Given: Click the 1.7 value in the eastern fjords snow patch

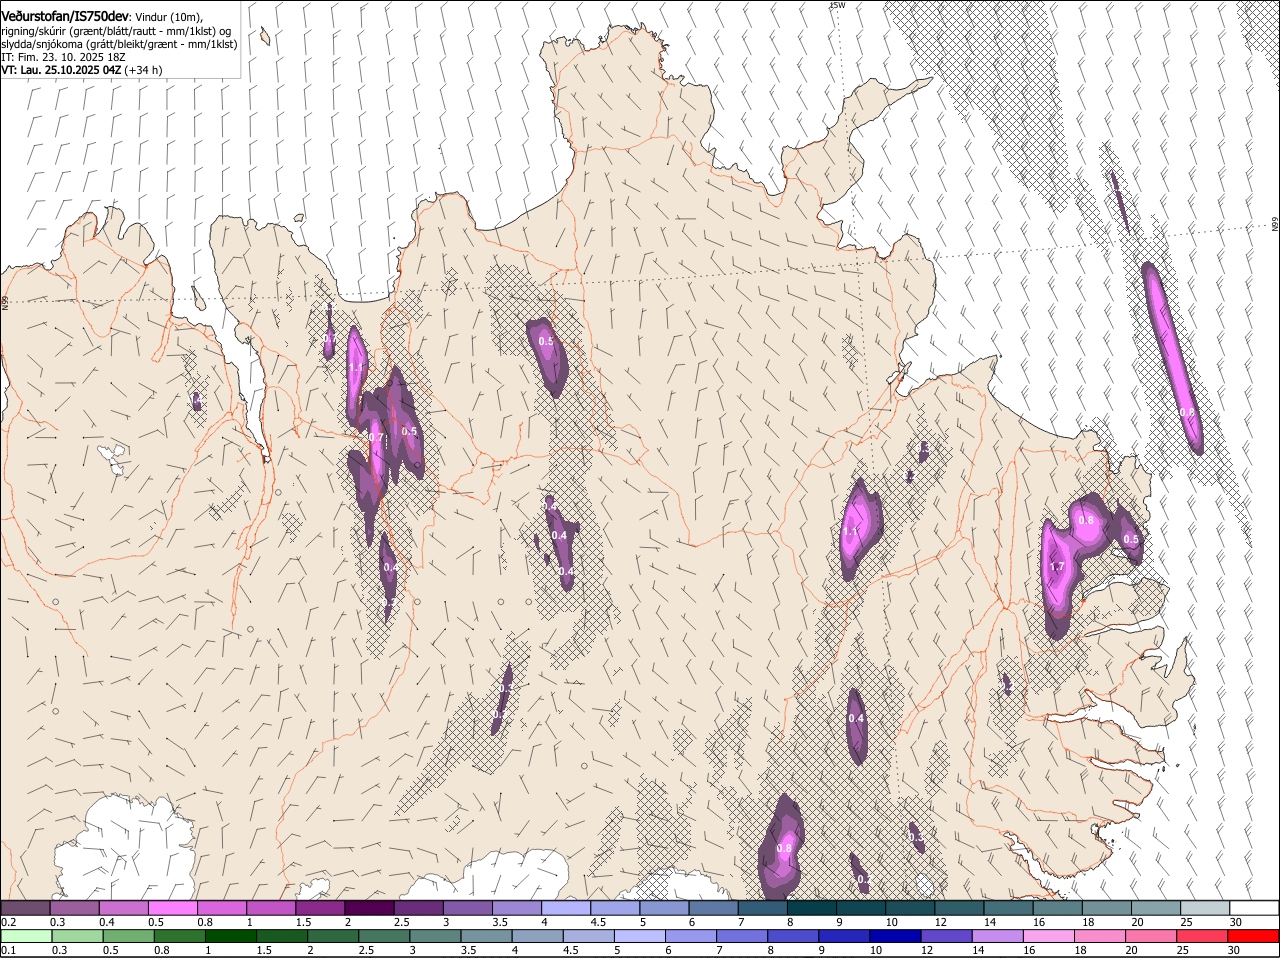Looking at the screenshot, I should point(1057,567).
